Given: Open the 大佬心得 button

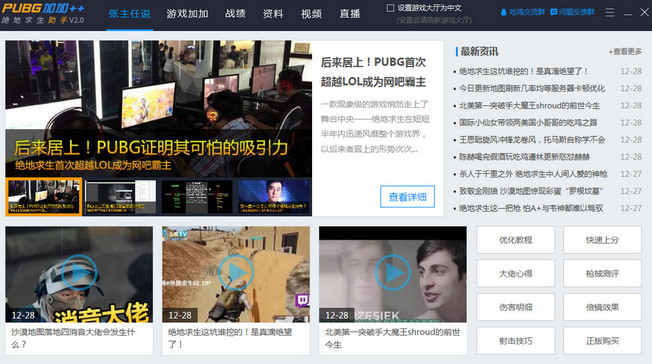Looking at the screenshot, I should click(x=516, y=274).
